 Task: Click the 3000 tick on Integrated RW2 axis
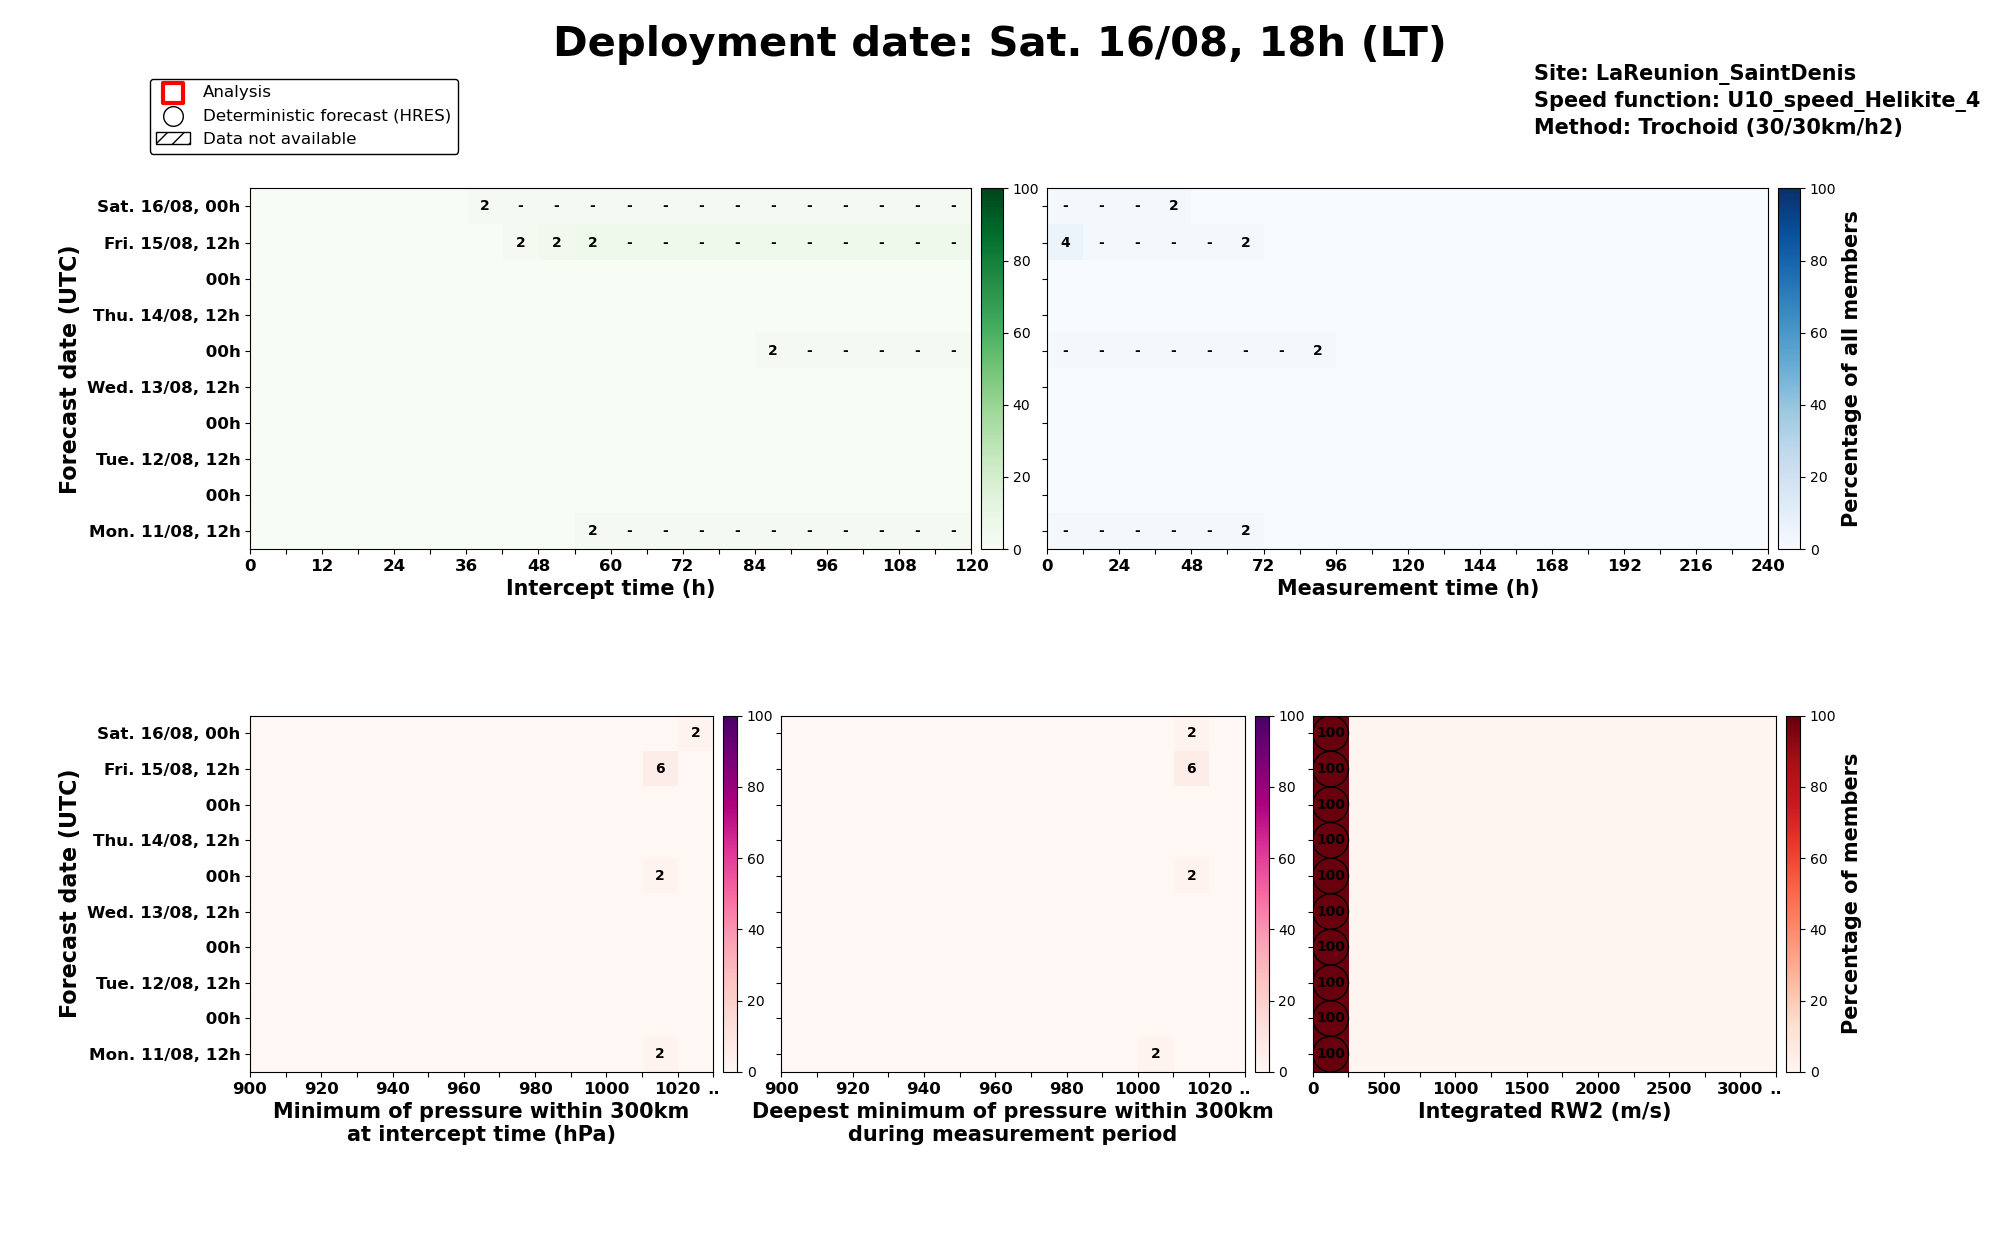(1740, 1088)
